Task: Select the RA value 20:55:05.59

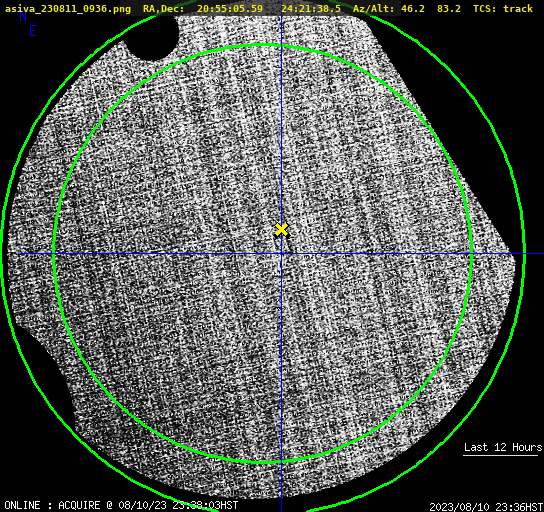Action: coord(230,8)
